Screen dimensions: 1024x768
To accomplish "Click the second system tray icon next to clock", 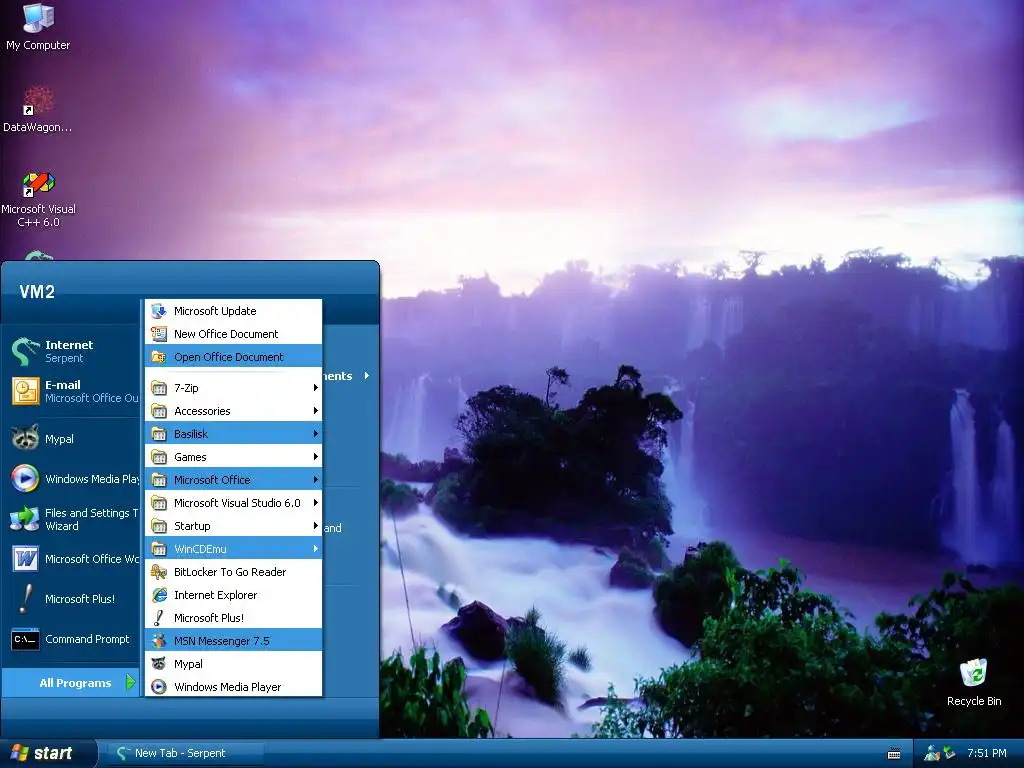I will (x=949, y=753).
